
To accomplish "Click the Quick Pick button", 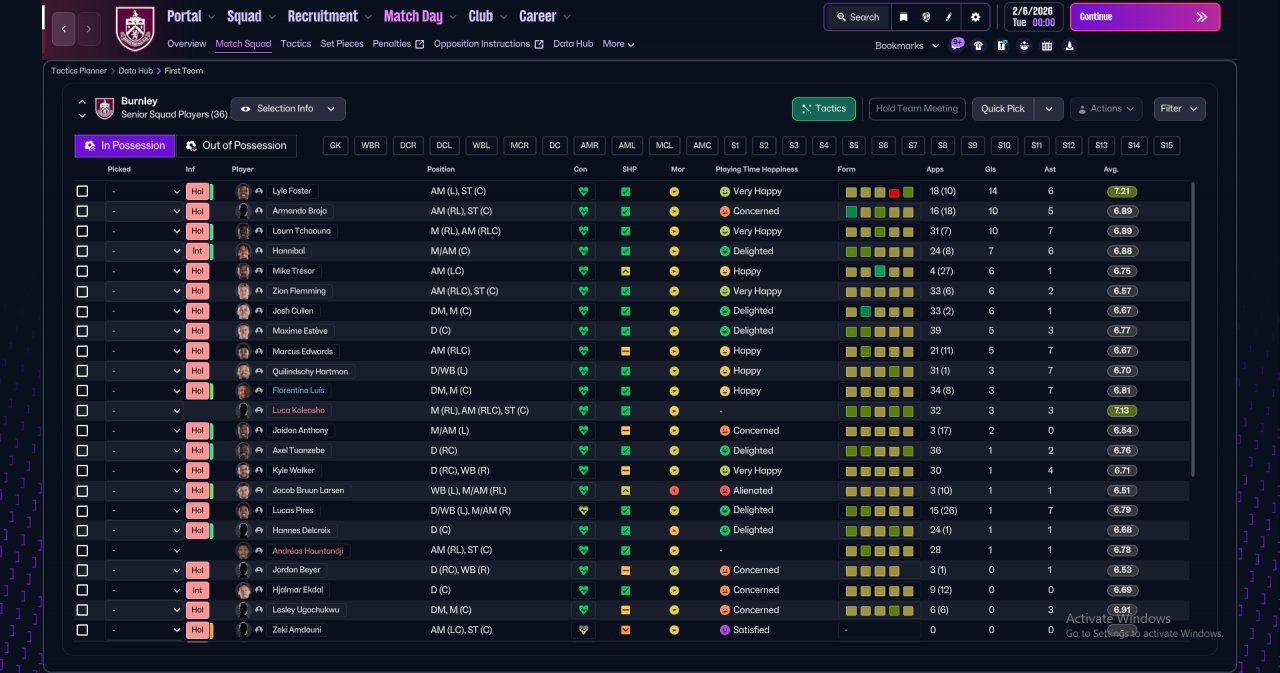I will click(x=1003, y=109).
